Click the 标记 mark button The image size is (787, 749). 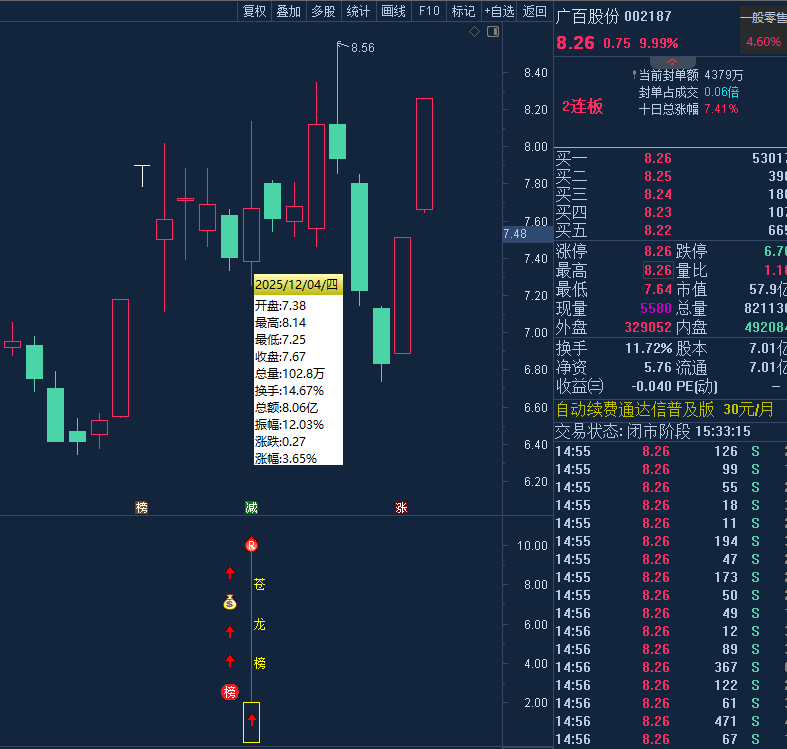coord(463,11)
